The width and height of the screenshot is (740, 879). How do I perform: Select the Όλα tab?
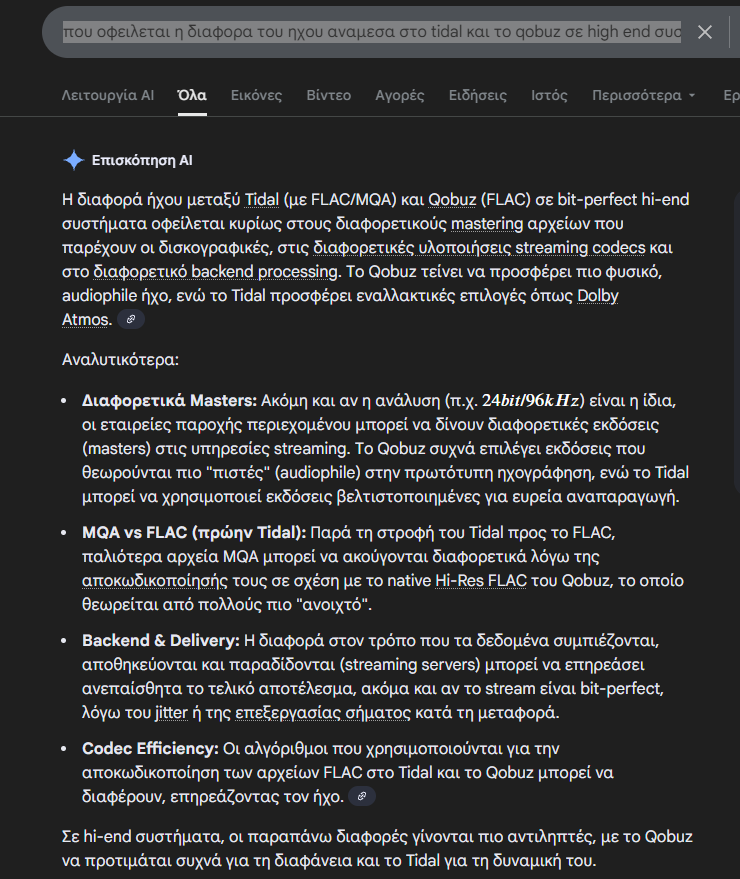[192, 96]
